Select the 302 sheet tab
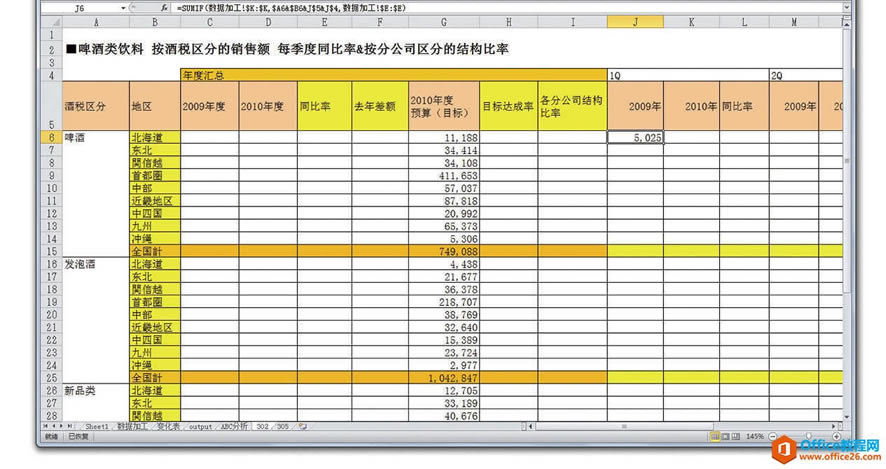 [262, 427]
